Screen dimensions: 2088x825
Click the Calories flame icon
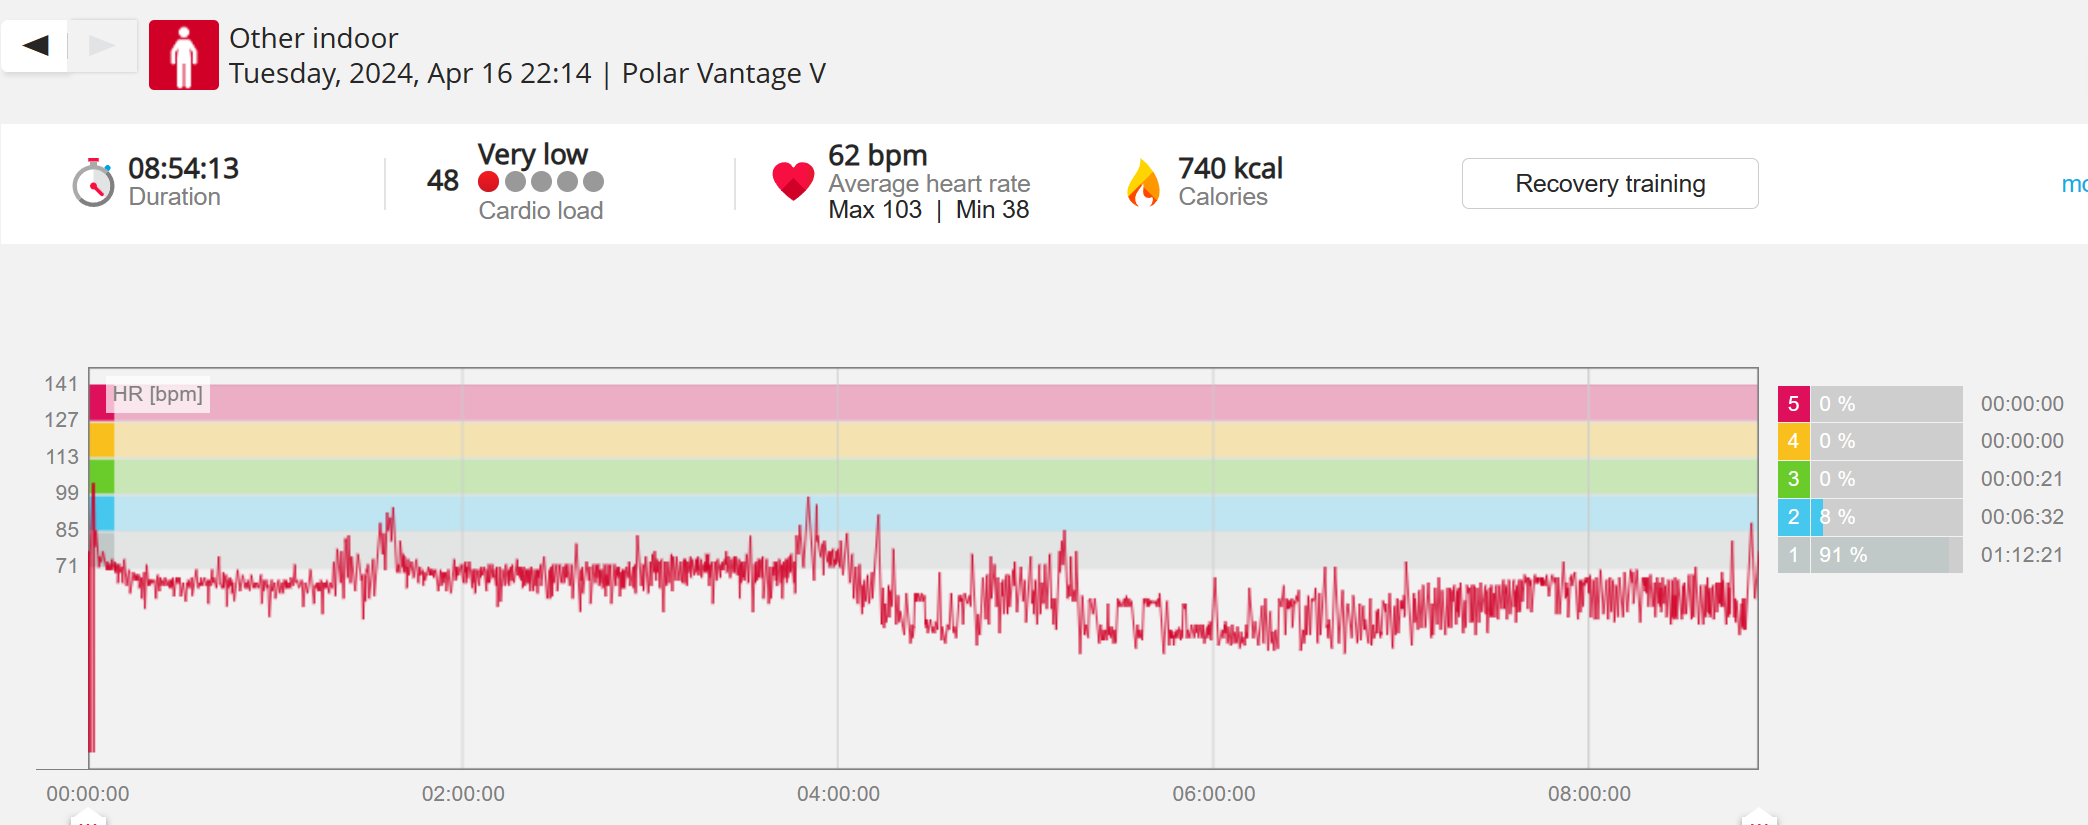coord(1143,183)
